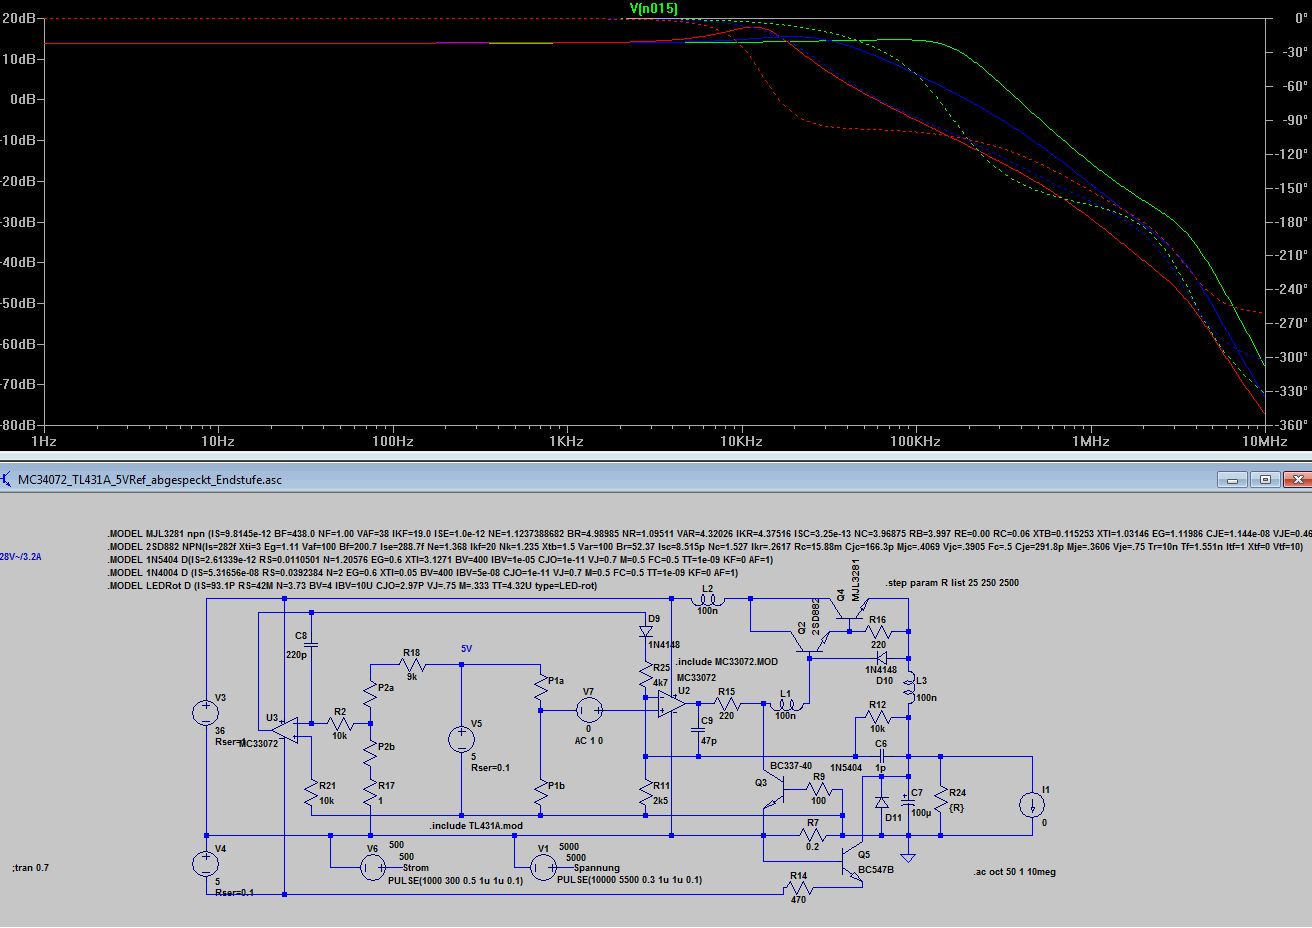Click the V3 voltage source symbol

(206, 712)
